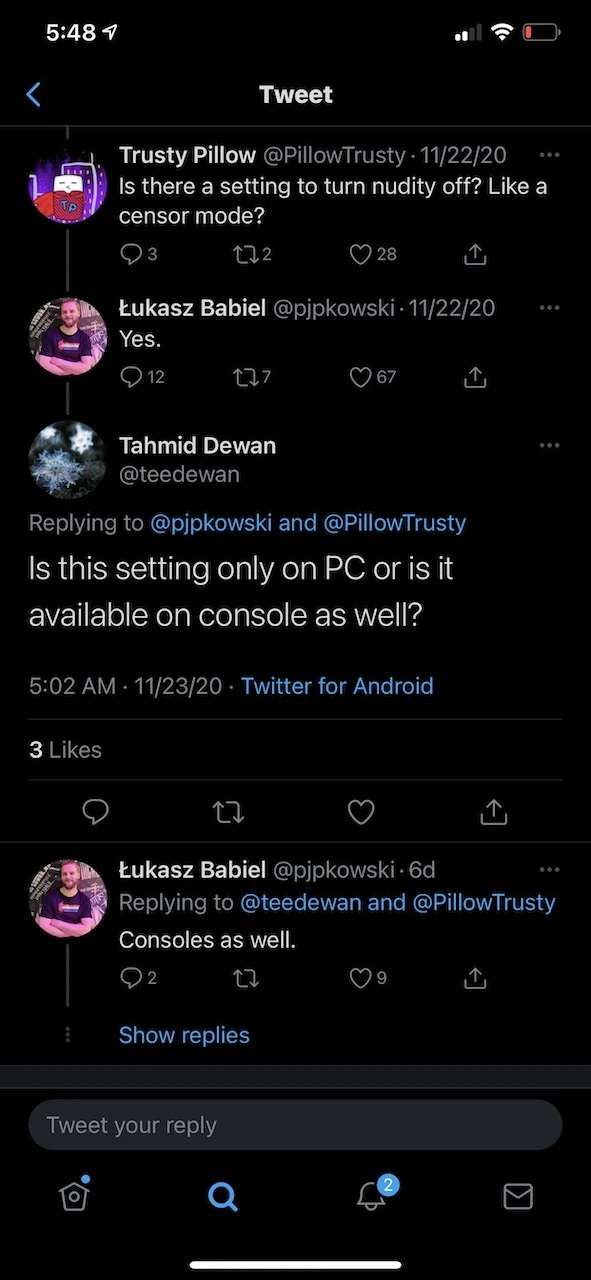The width and height of the screenshot is (591, 1280).
Task: Open the Search tab magnifier
Action: [222, 1195]
